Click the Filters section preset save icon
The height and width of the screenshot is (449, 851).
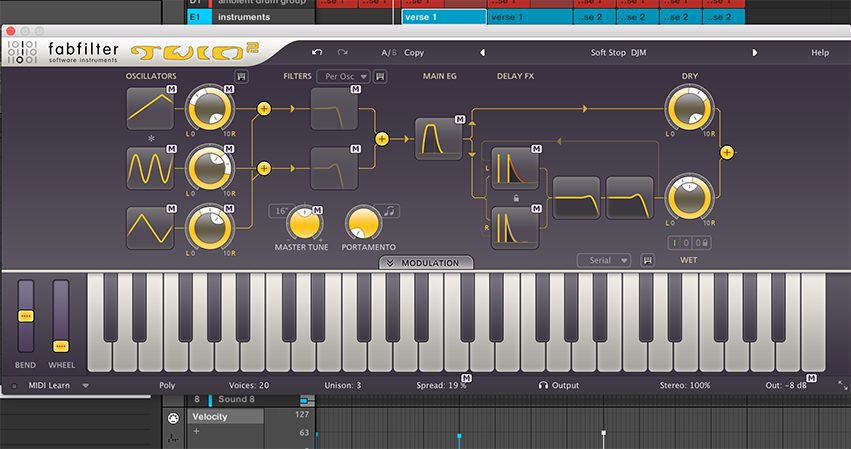pos(381,76)
